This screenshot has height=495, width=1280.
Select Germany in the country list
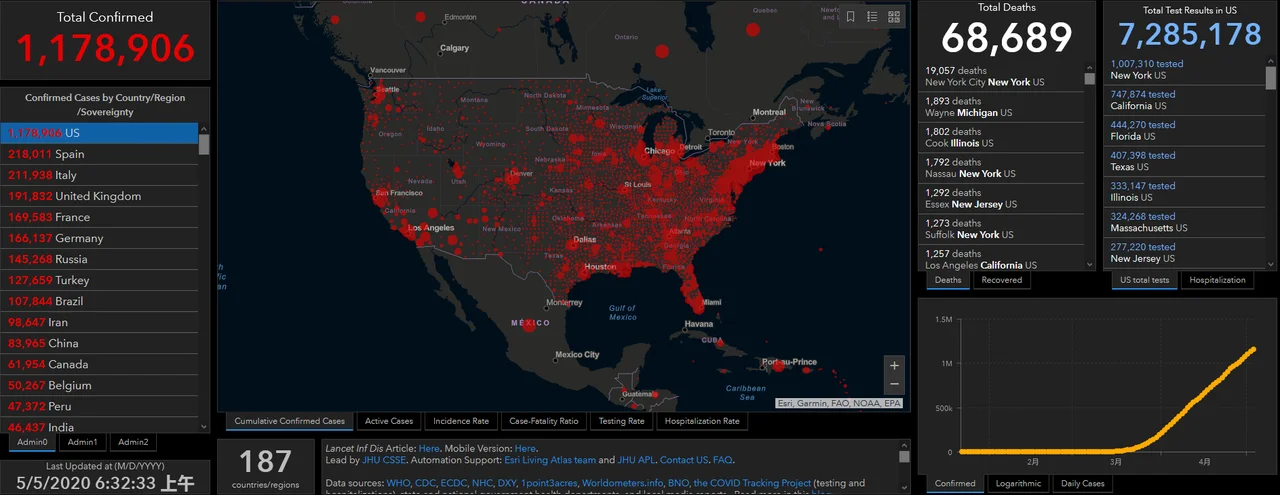coord(99,238)
